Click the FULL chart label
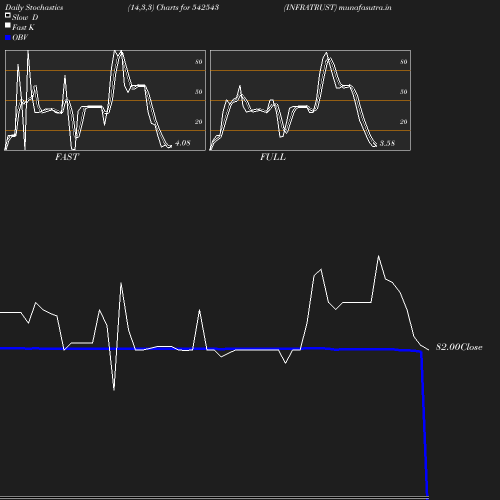Image resolution: width=500 pixels, height=500 pixels. click(x=273, y=157)
